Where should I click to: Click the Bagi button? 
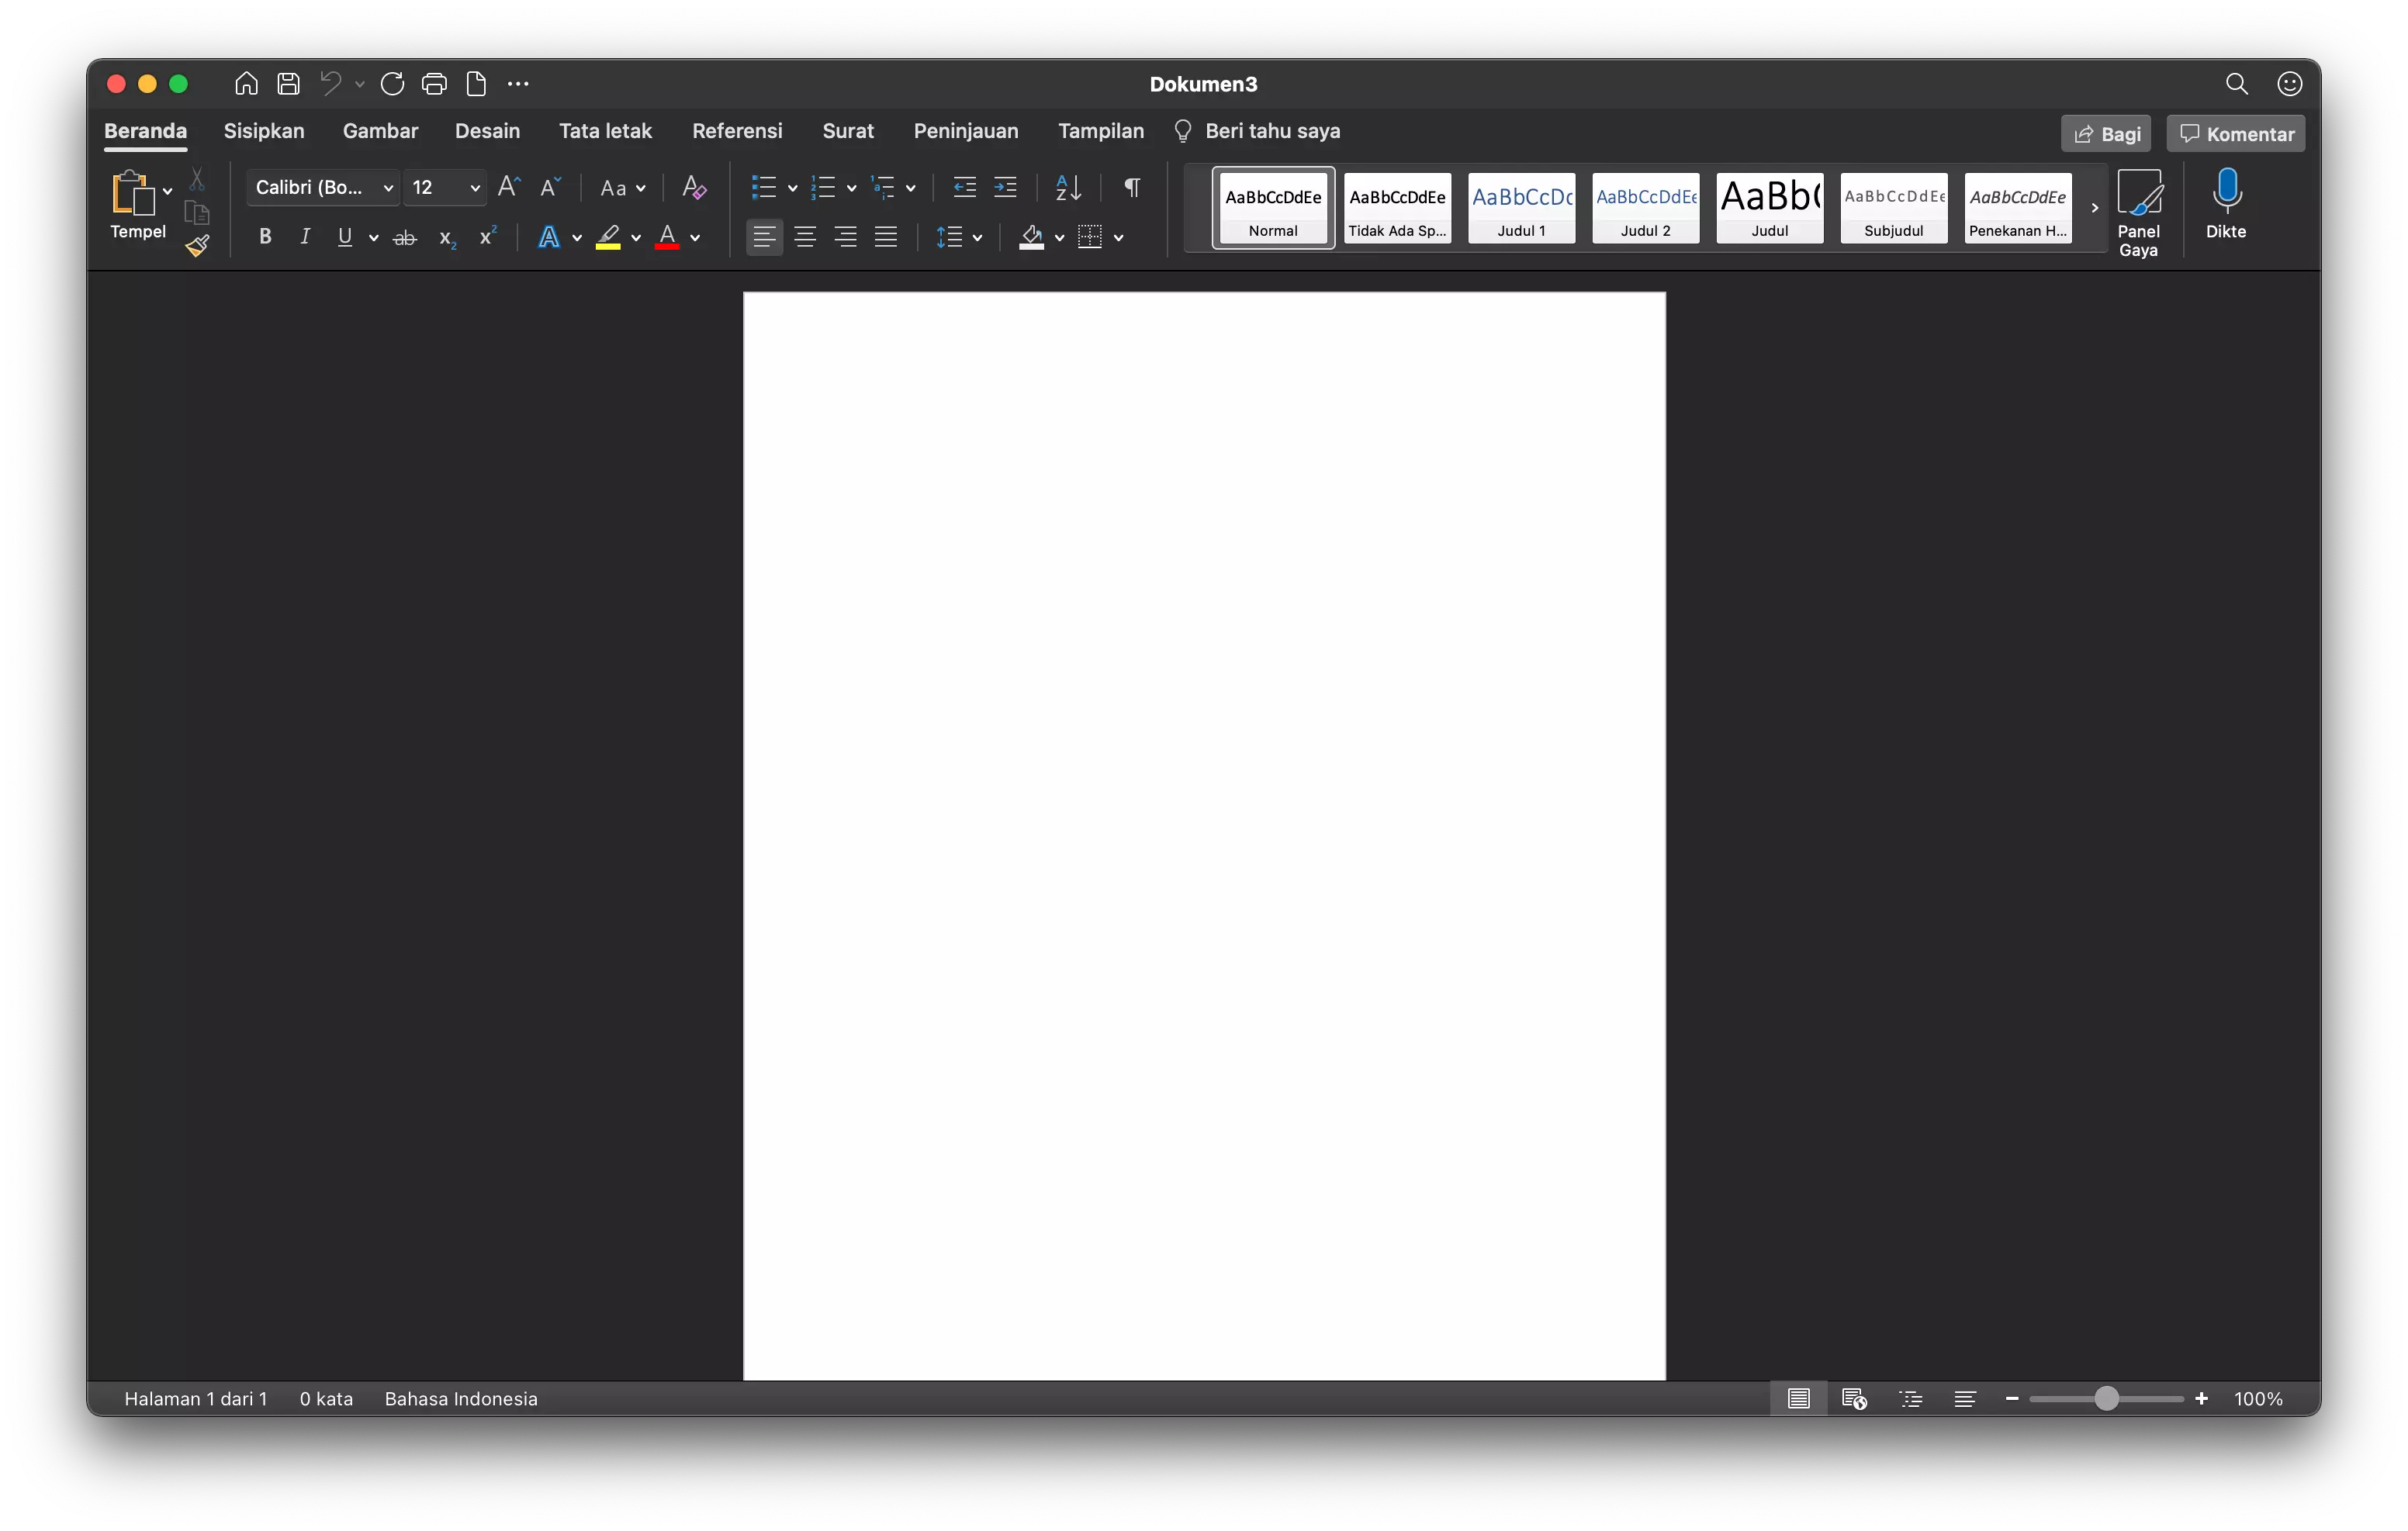click(2105, 133)
